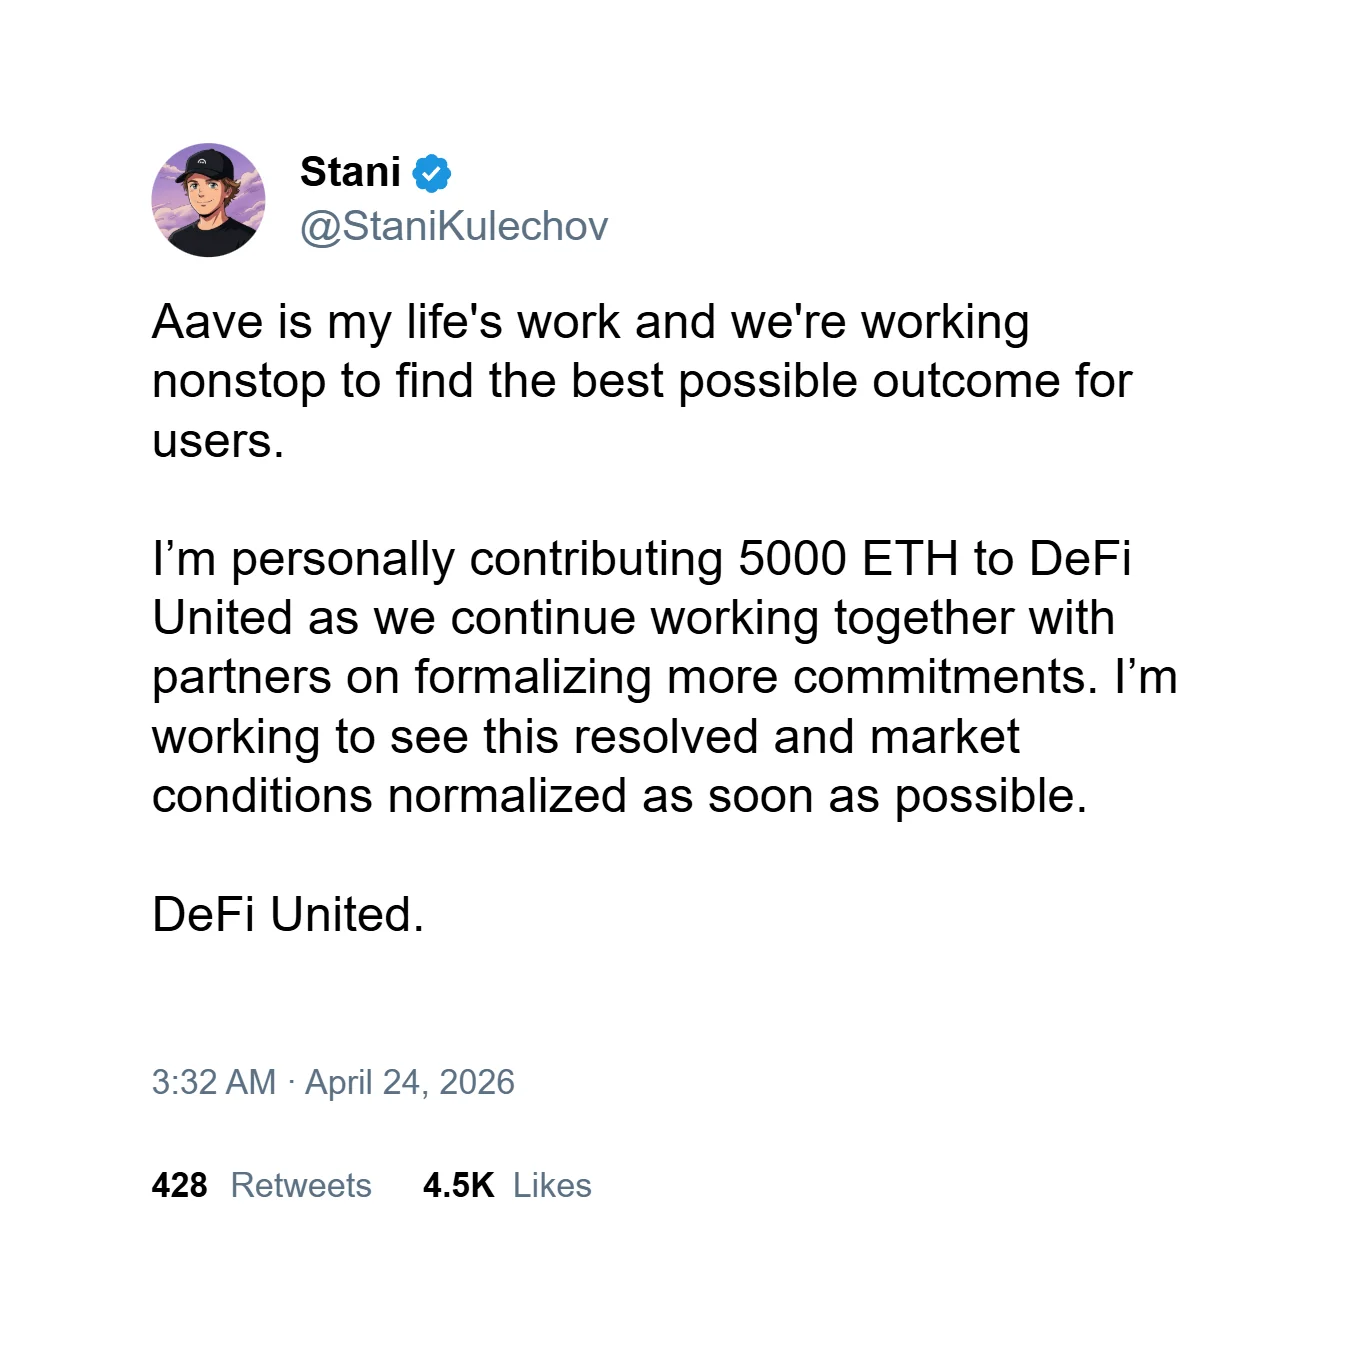Click "conditions normalized as soon as possible" line
This screenshot has height=1350, width=1350.
pos(619,796)
